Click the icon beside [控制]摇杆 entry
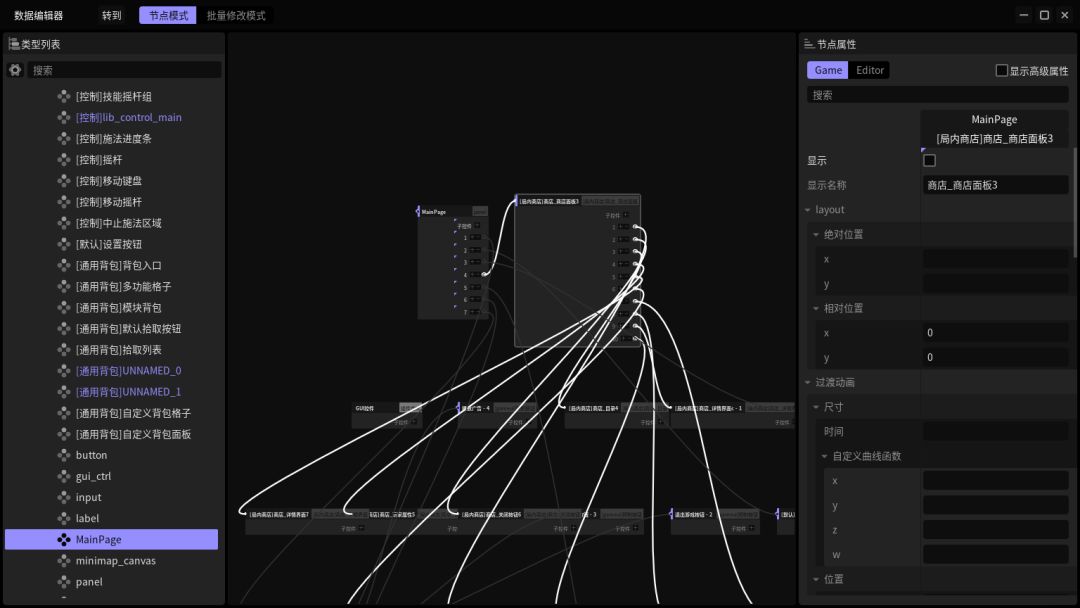1080x608 pixels. (x=64, y=160)
